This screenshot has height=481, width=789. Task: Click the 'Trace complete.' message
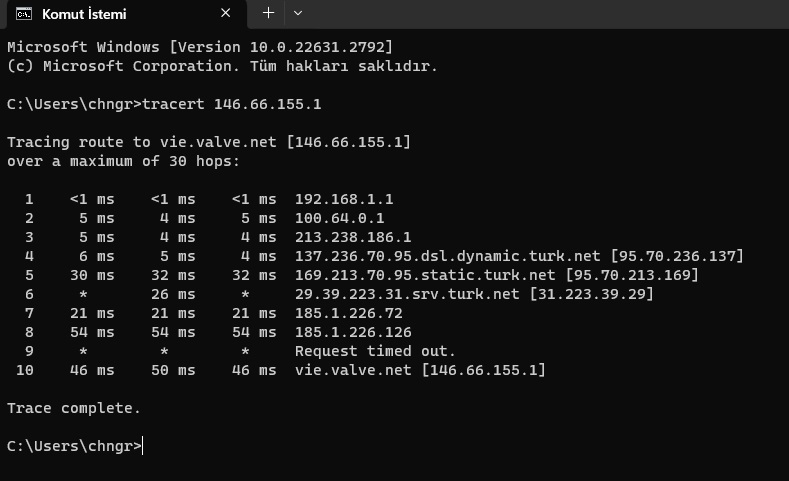click(73, 408)
